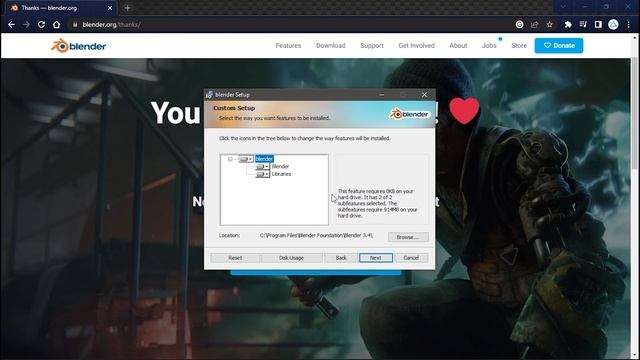Minimize the blender Setup dialog
The width and height of the screenshot is (640, 360).
(382, 95)
